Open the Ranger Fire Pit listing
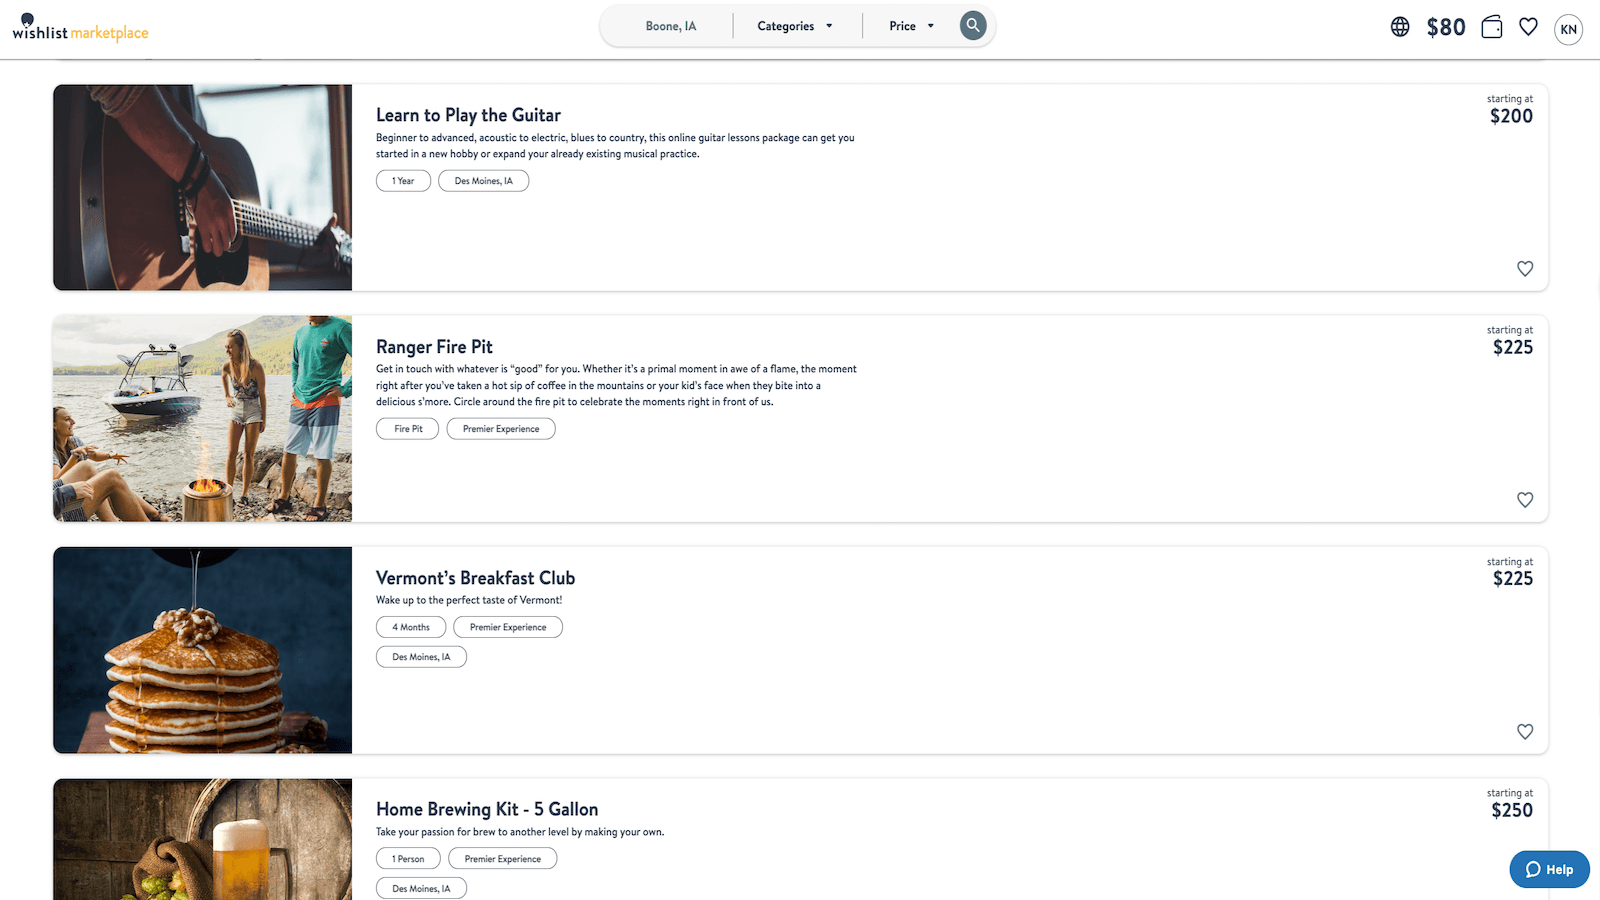 click(434, 346)
